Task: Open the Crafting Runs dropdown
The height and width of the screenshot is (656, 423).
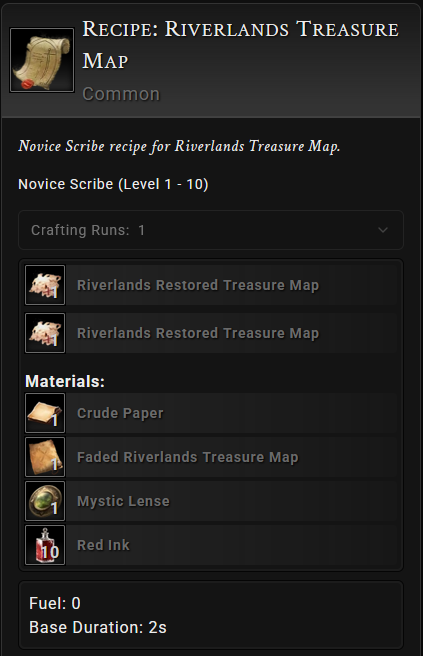Action: [x=211, y=230]
